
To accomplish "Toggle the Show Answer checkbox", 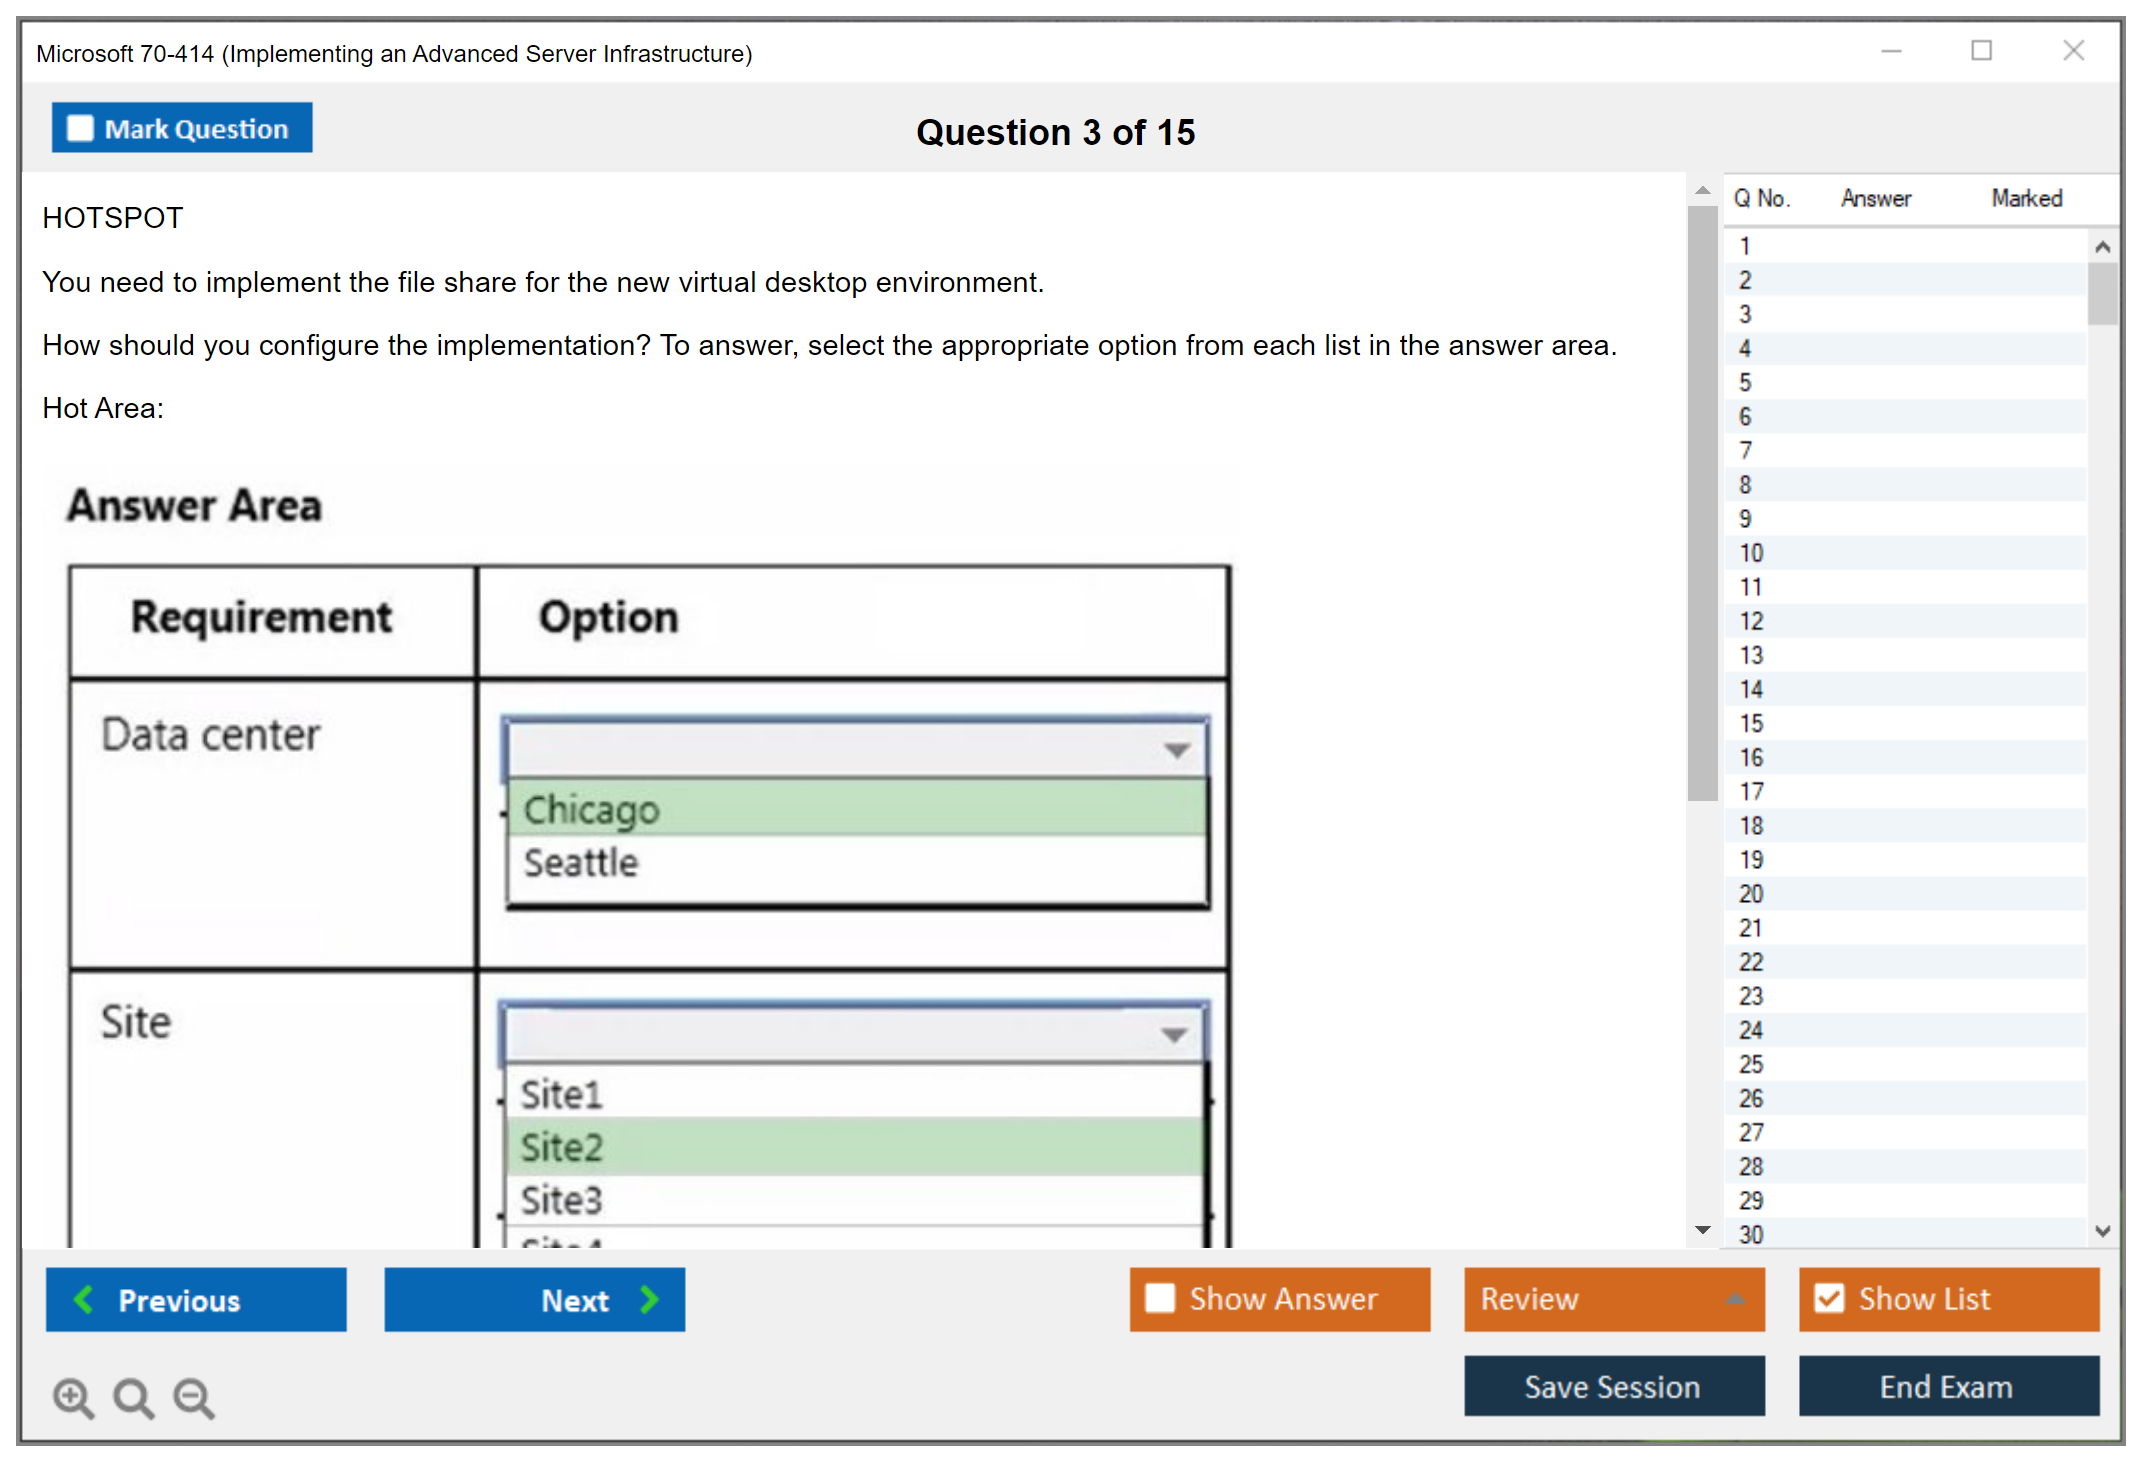I will tap(1160, 1298).
